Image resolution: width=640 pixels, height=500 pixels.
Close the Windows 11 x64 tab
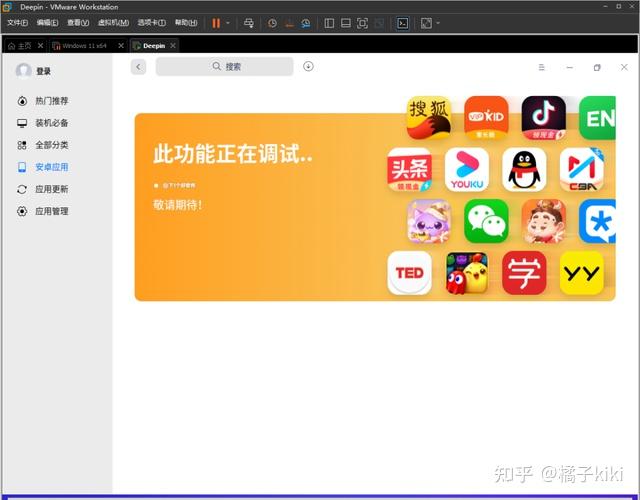pyautogui.click(x=121, y=46)
